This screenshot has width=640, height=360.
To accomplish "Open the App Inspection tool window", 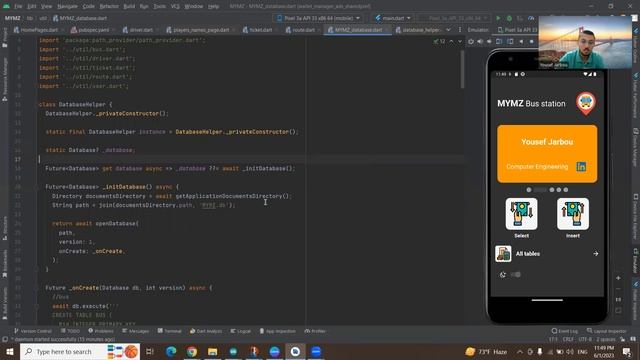I will click(x=277, y=331).
